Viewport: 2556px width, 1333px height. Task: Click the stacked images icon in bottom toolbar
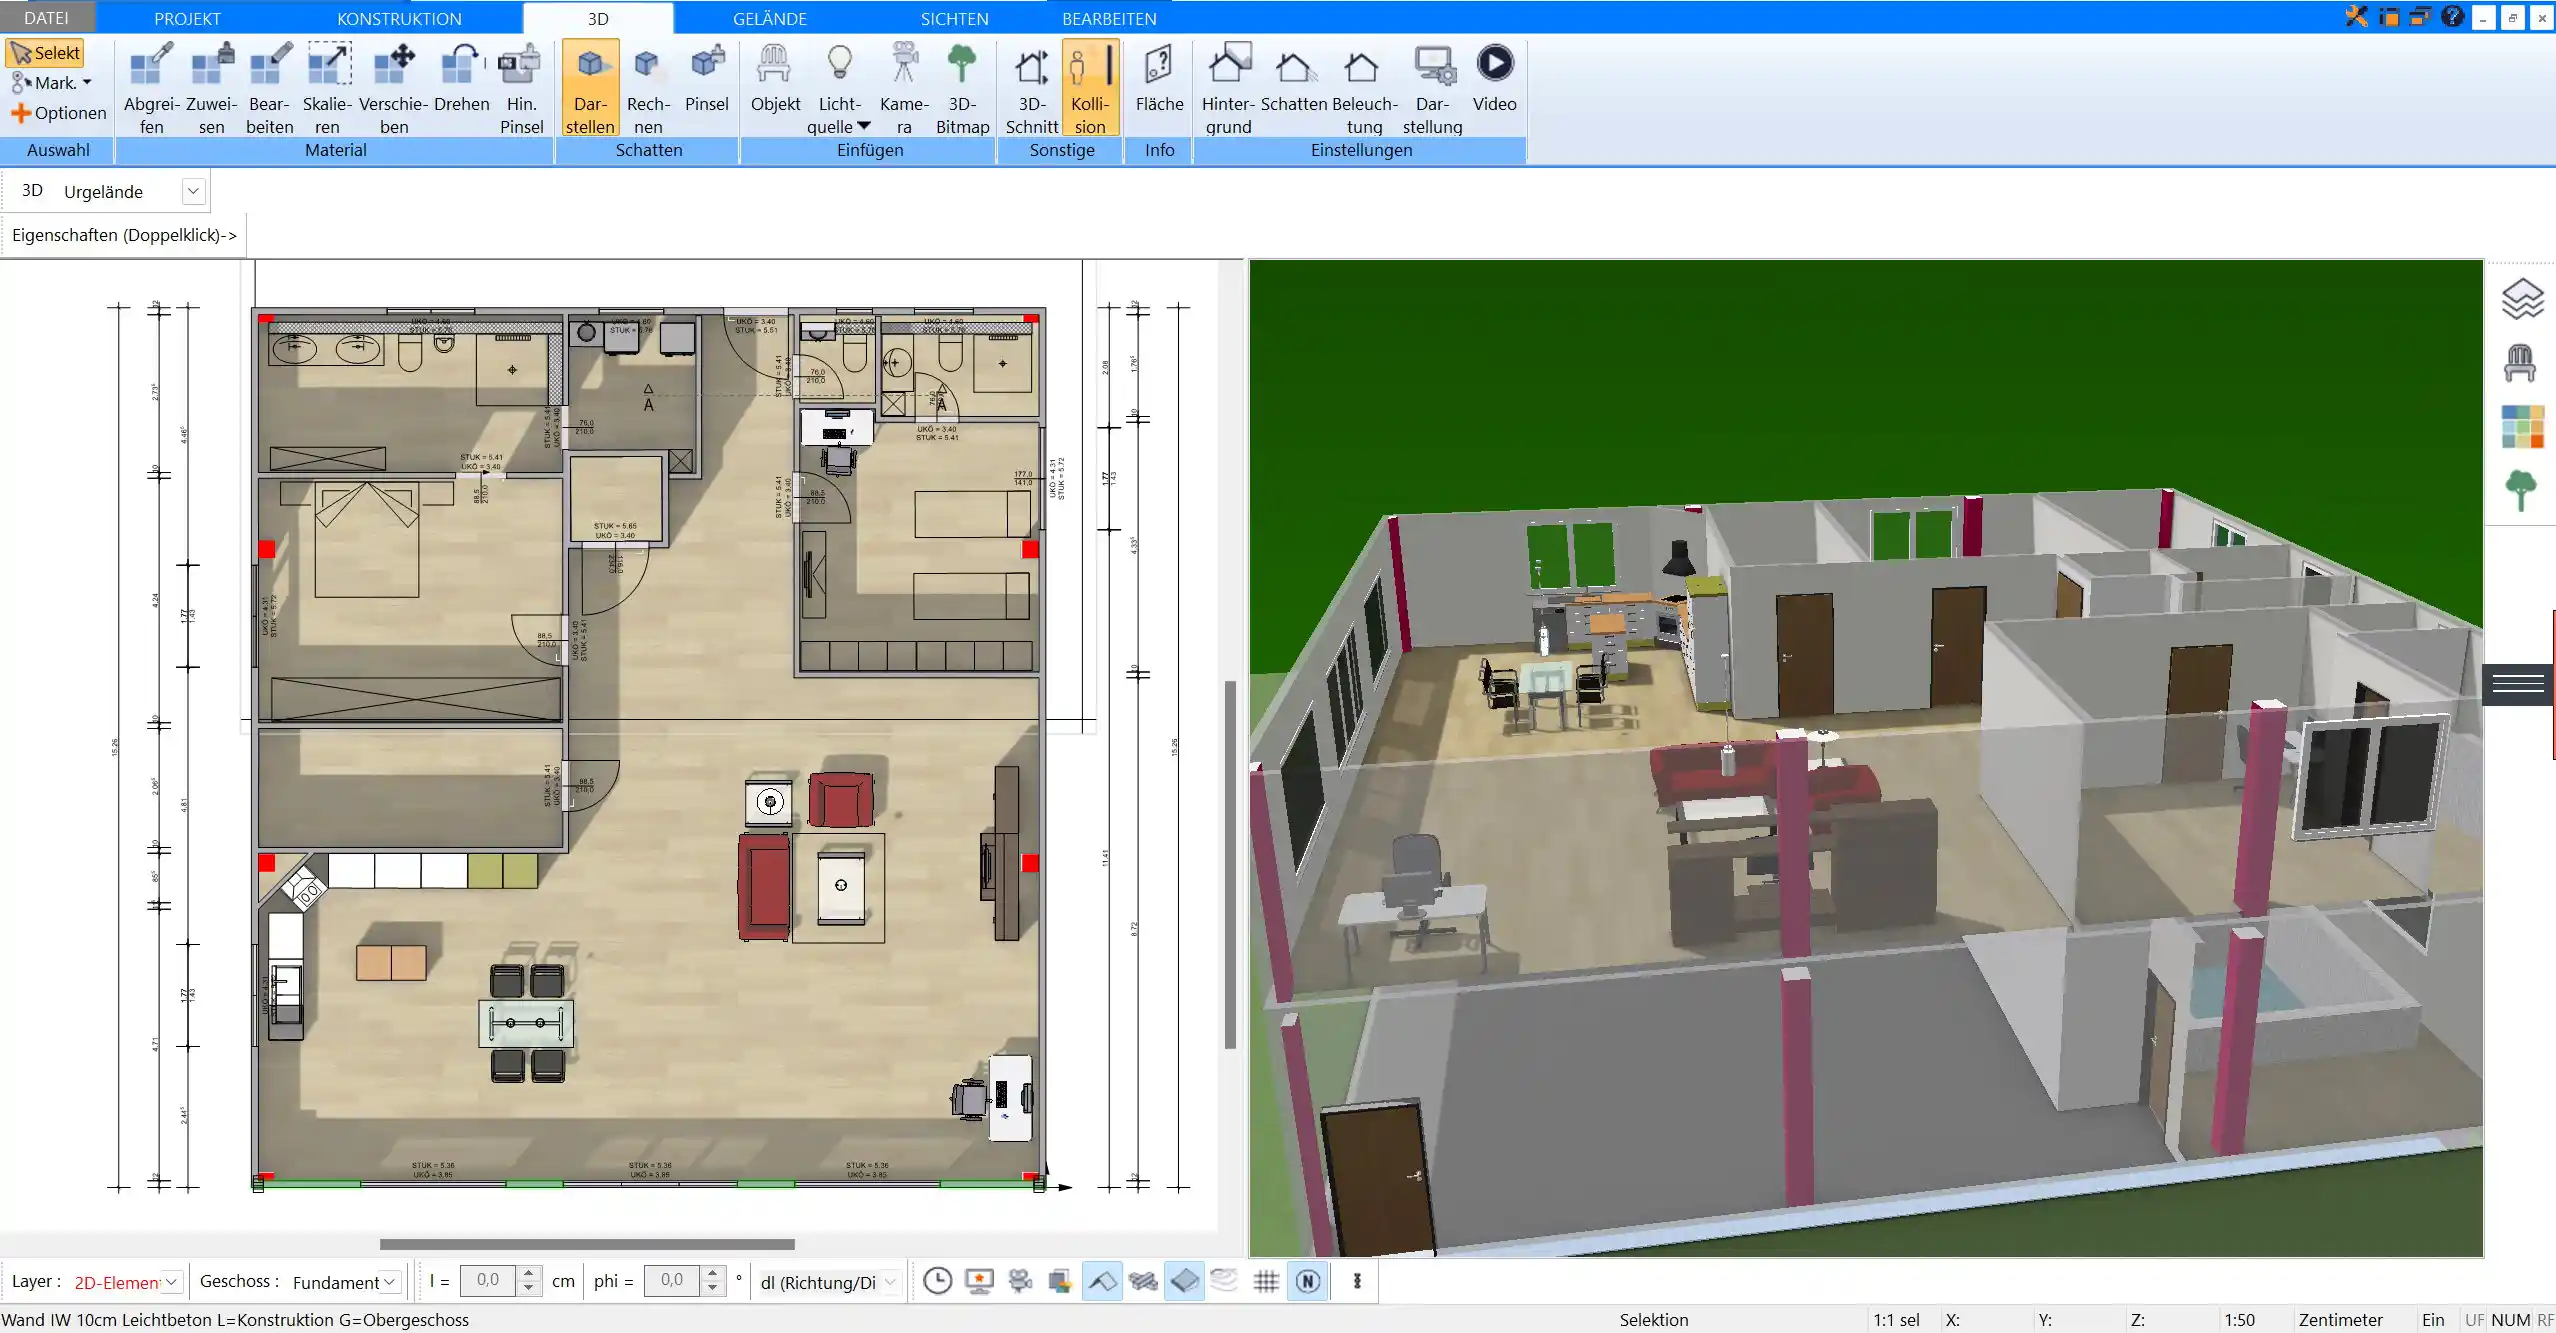pos(1060,1281)
